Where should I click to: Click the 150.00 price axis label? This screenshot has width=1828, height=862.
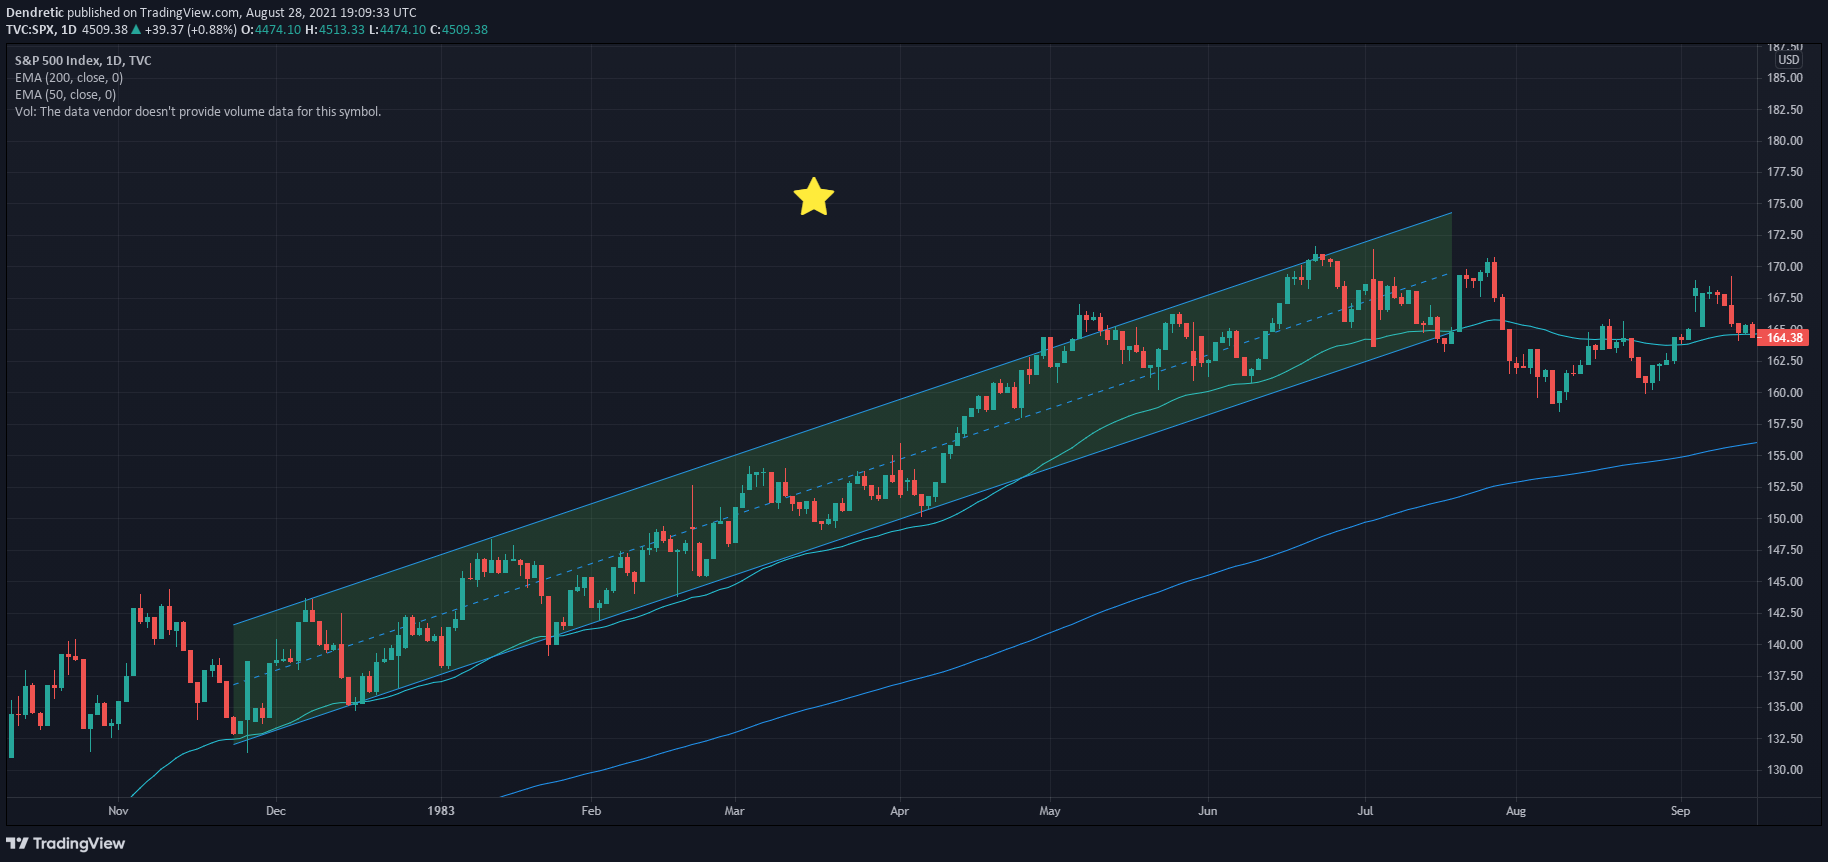point(1785,519)
